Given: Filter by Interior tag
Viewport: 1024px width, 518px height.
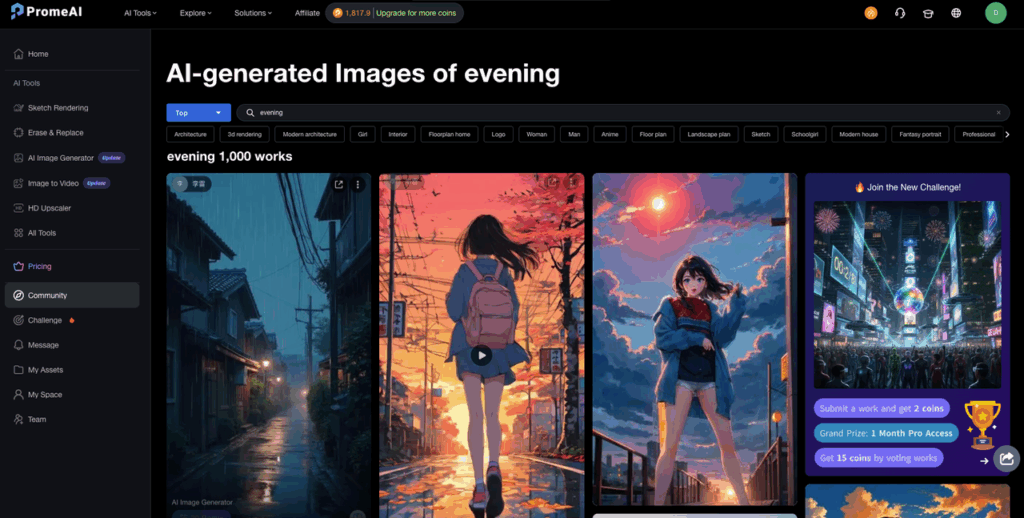Looking at the screenshot, I should [398, 135].
